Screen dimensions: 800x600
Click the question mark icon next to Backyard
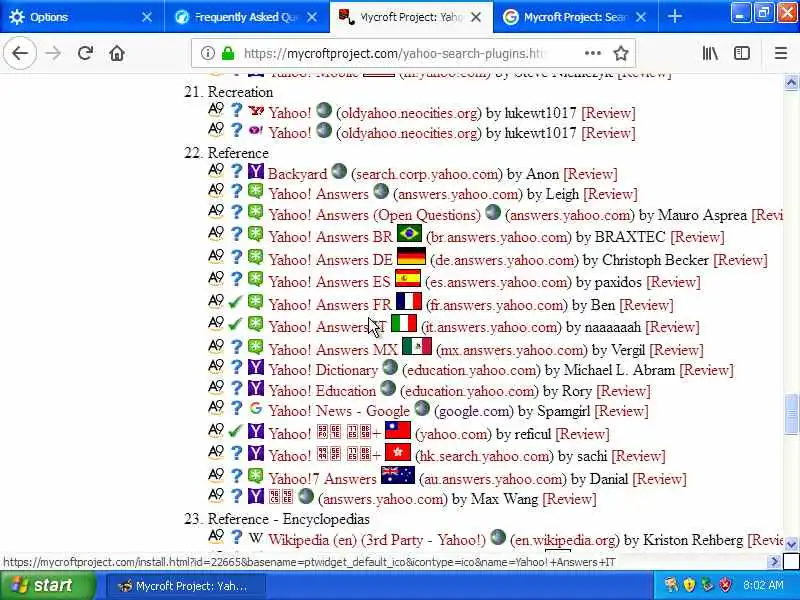pos(236,172)
